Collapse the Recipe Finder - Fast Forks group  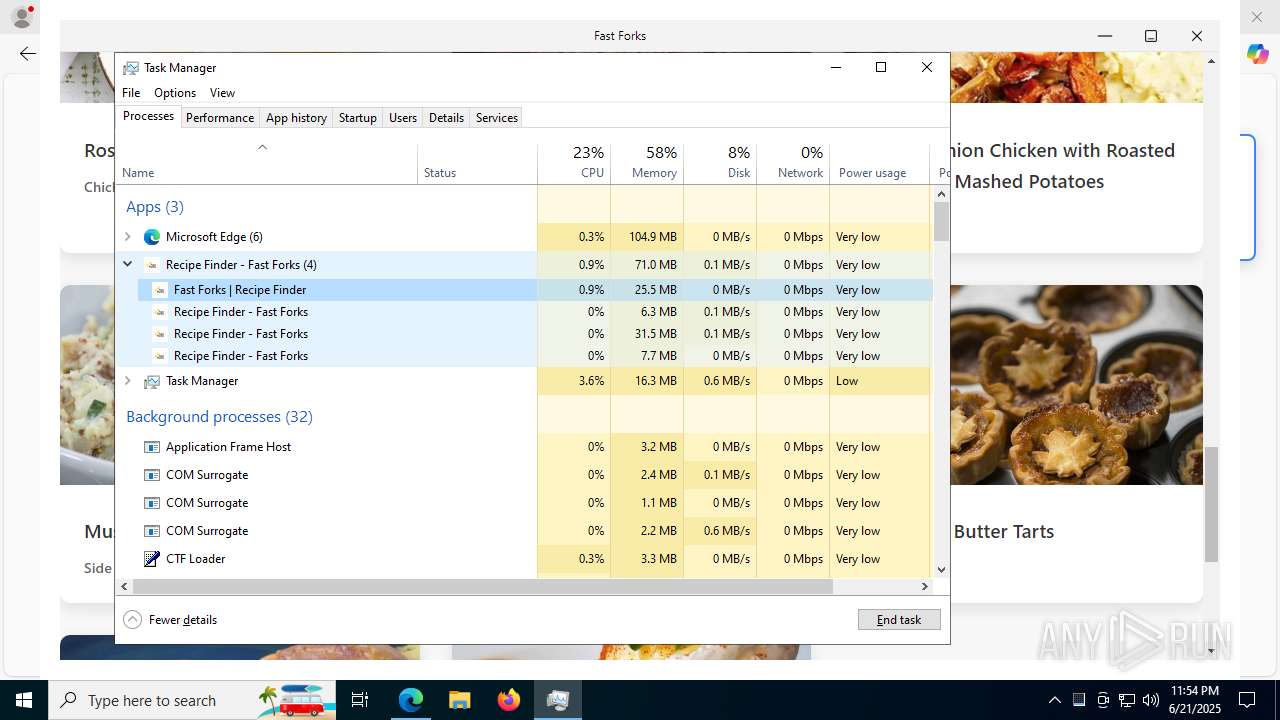point(127,265)
